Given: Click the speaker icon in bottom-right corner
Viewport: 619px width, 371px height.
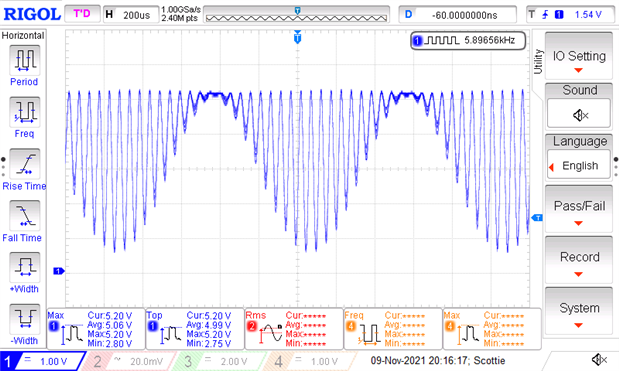Looking at the screenshot, I should point(599,360).
